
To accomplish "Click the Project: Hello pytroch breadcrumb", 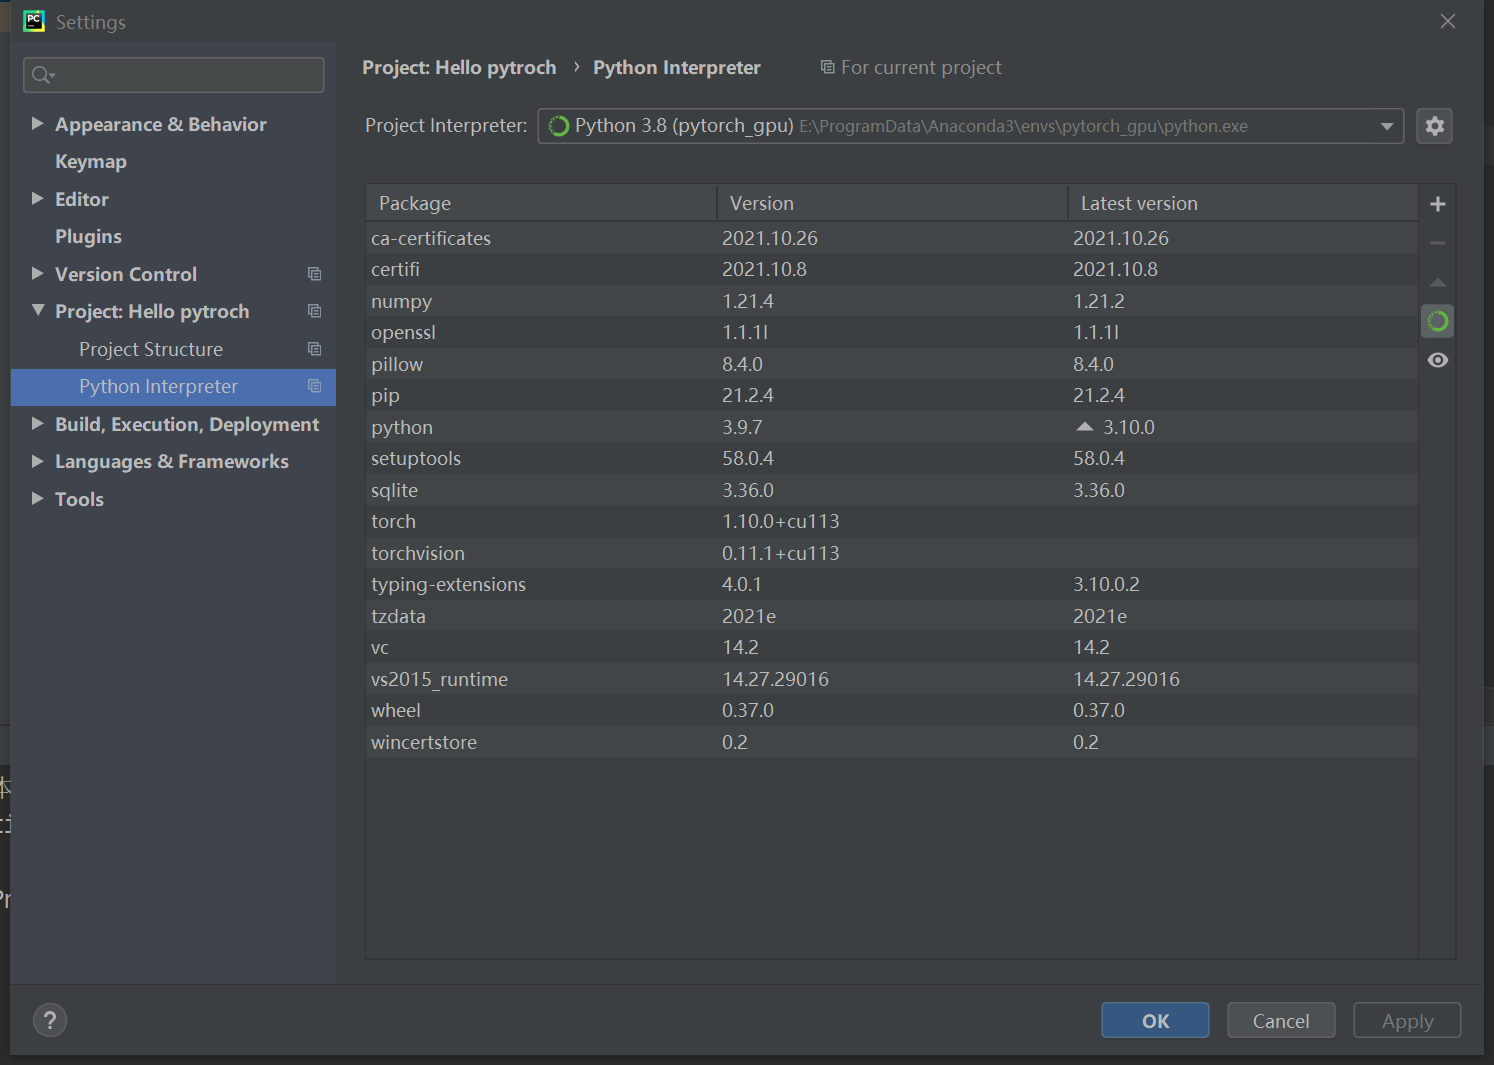I will click(x=459, y=67).
